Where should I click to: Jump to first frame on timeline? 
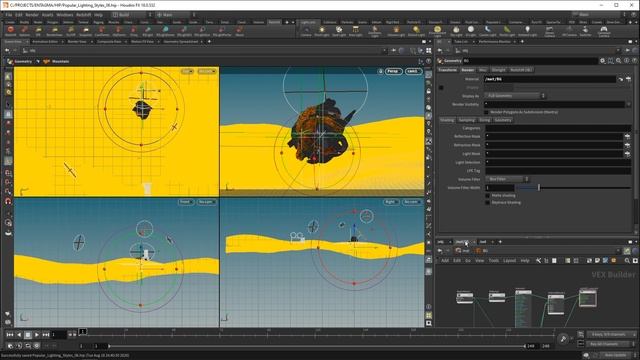pyautogui.click(x=10, y=335)
